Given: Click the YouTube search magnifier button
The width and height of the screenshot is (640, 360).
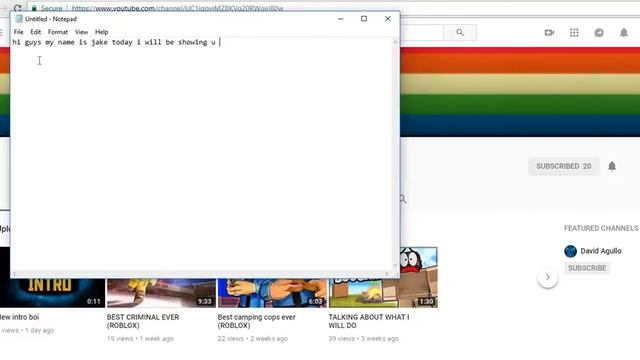Looking at the screenshot, I should tap(460, 32).
